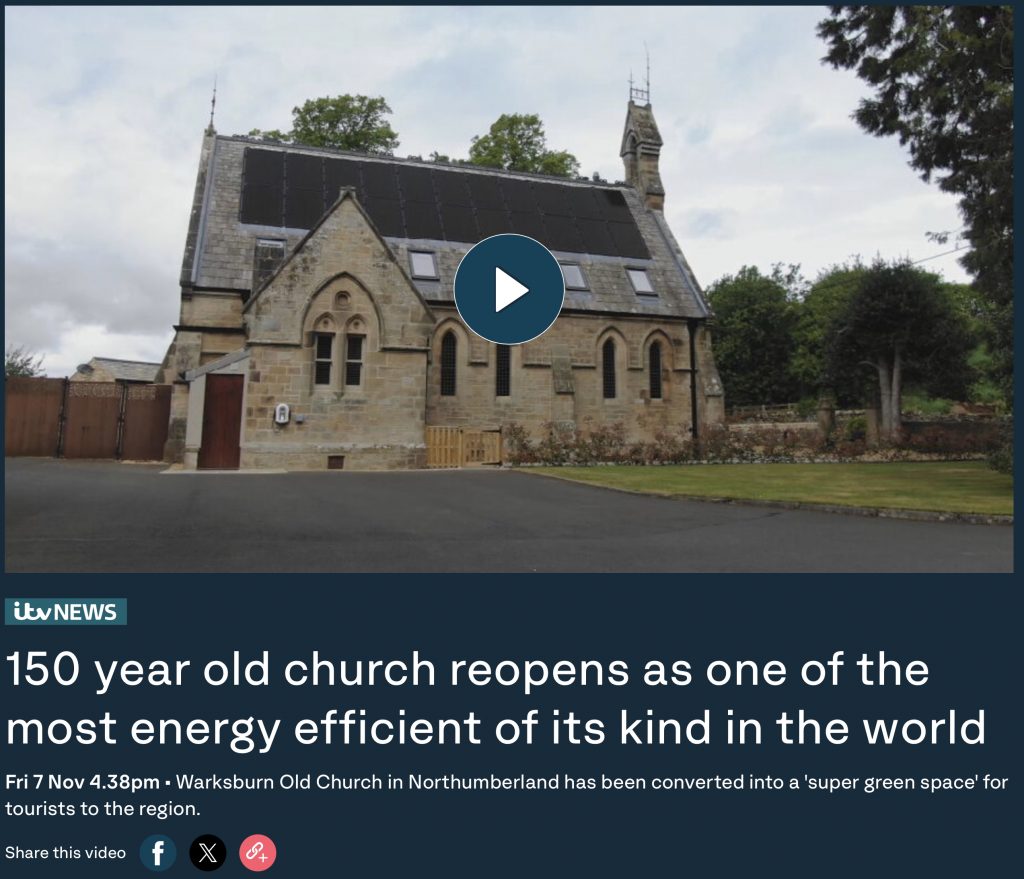
Task: Open the 150 year old church headline
Action: coord(496,698)
